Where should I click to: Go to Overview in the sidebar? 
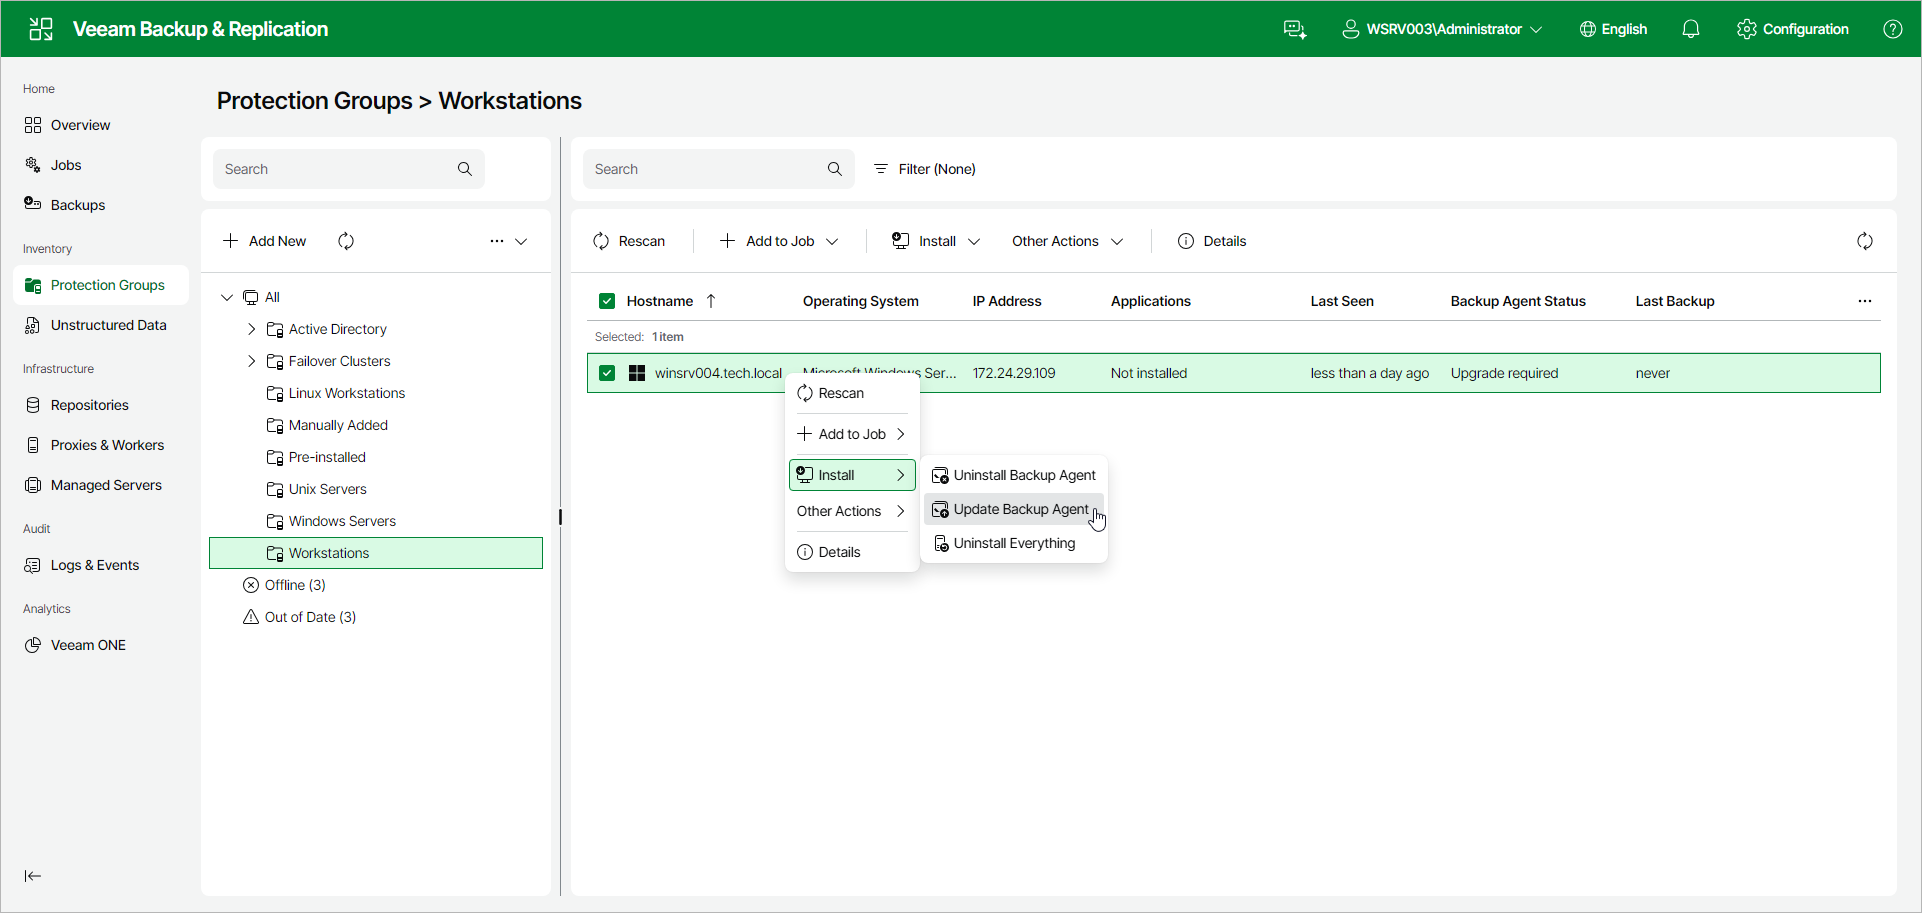(100, 125)
